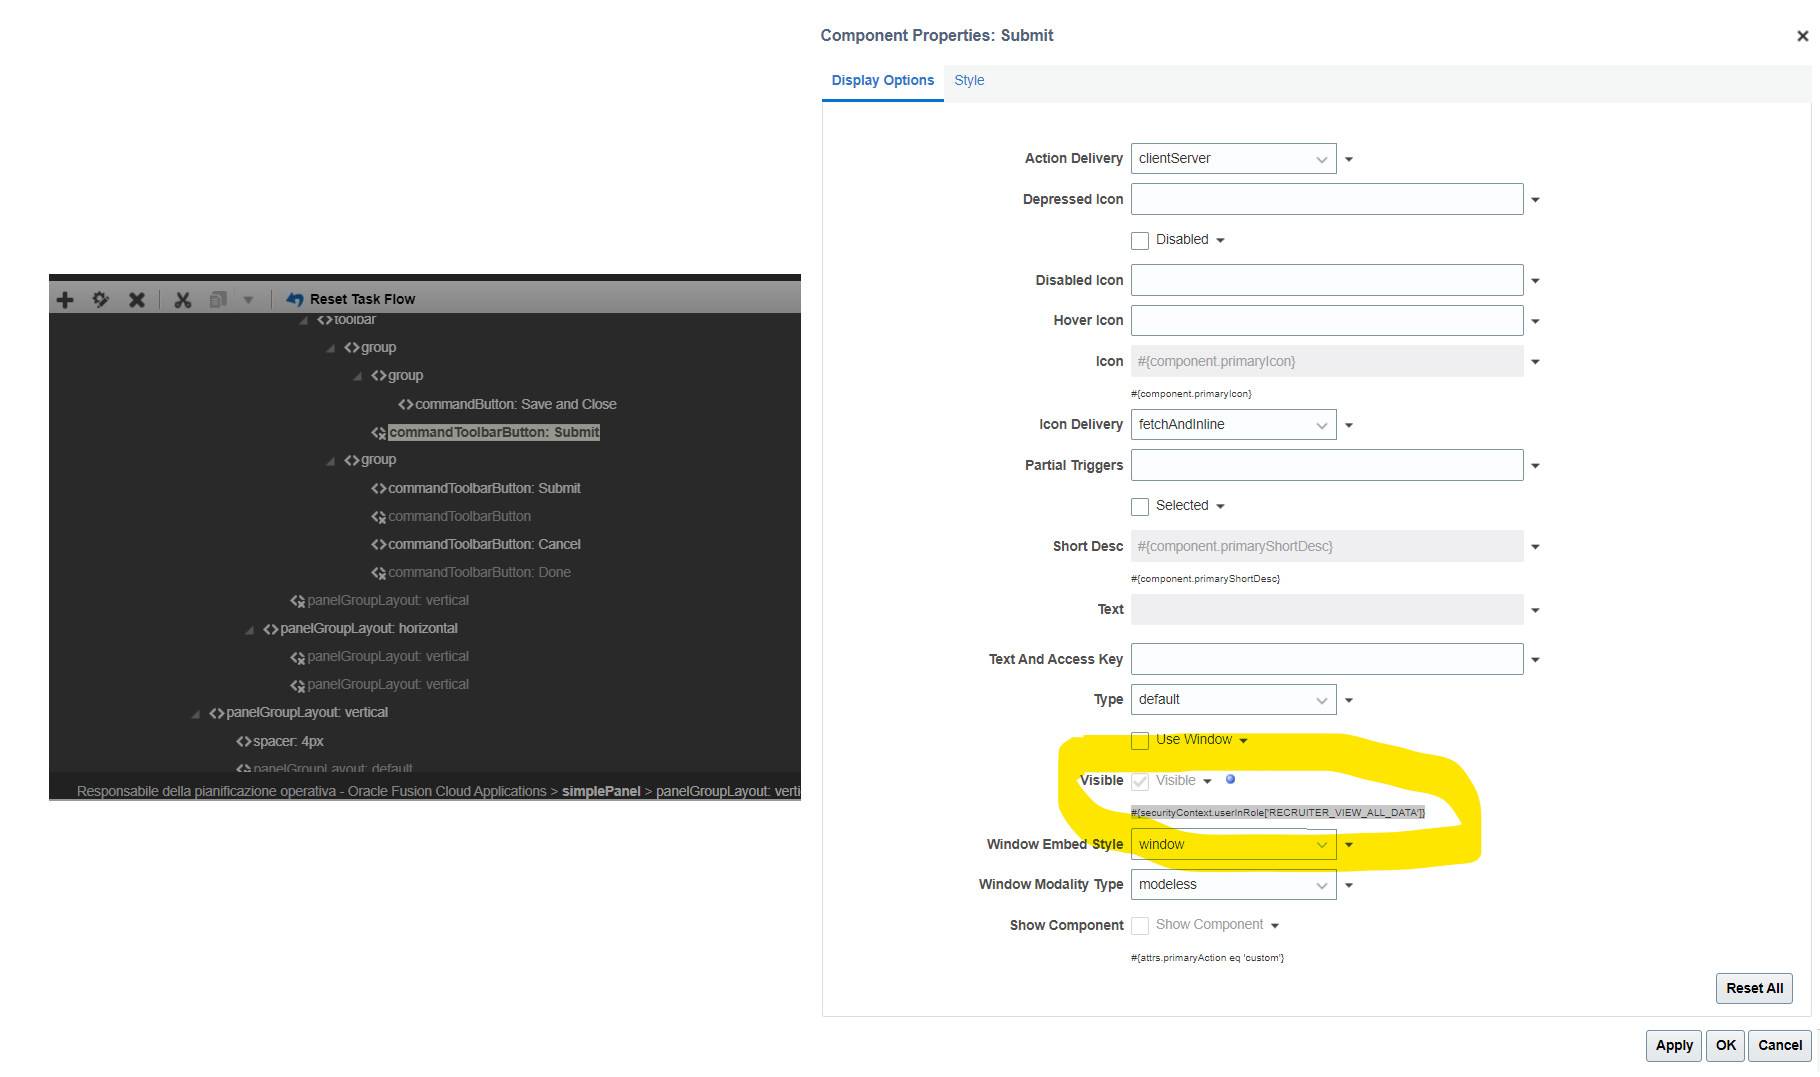Select the Display Options tab
The height and width of the screenshot is (1077, 1820).
882,80
